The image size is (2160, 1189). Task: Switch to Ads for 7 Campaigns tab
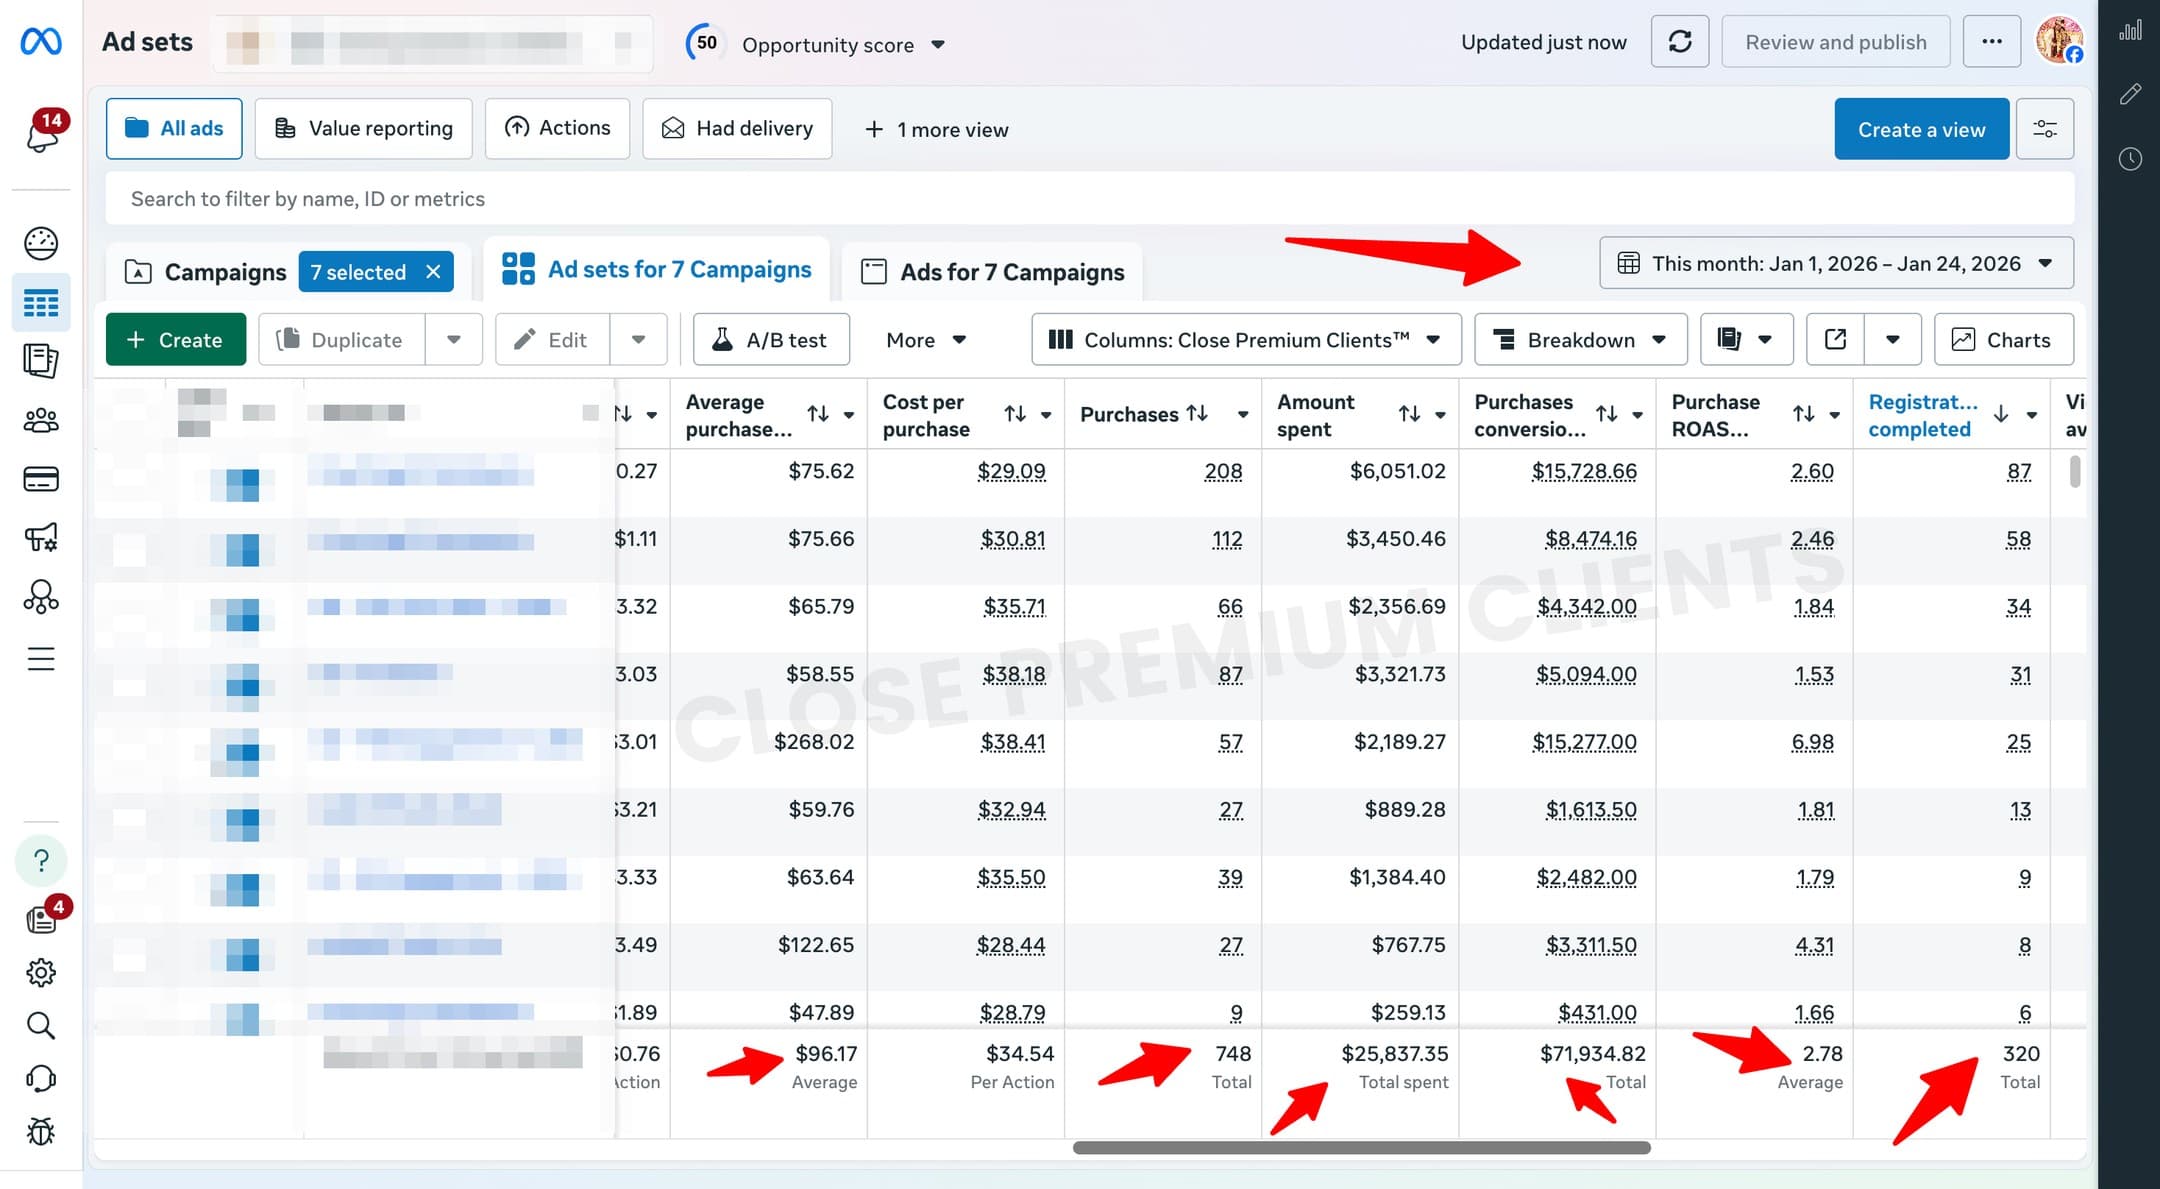[x=992, y=272]
